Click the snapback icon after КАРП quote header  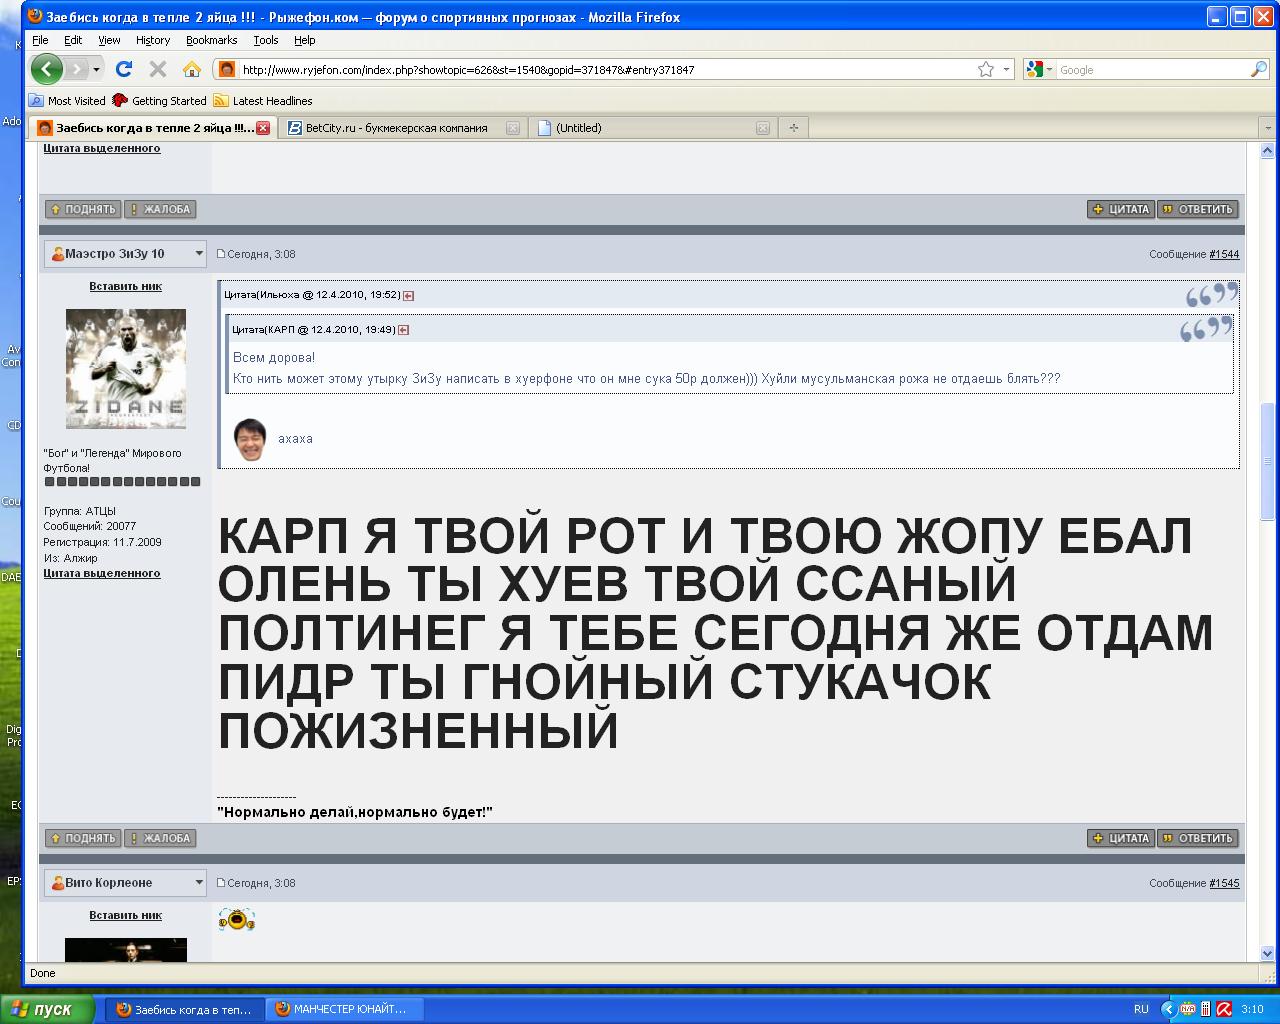[x=403, y=330]
